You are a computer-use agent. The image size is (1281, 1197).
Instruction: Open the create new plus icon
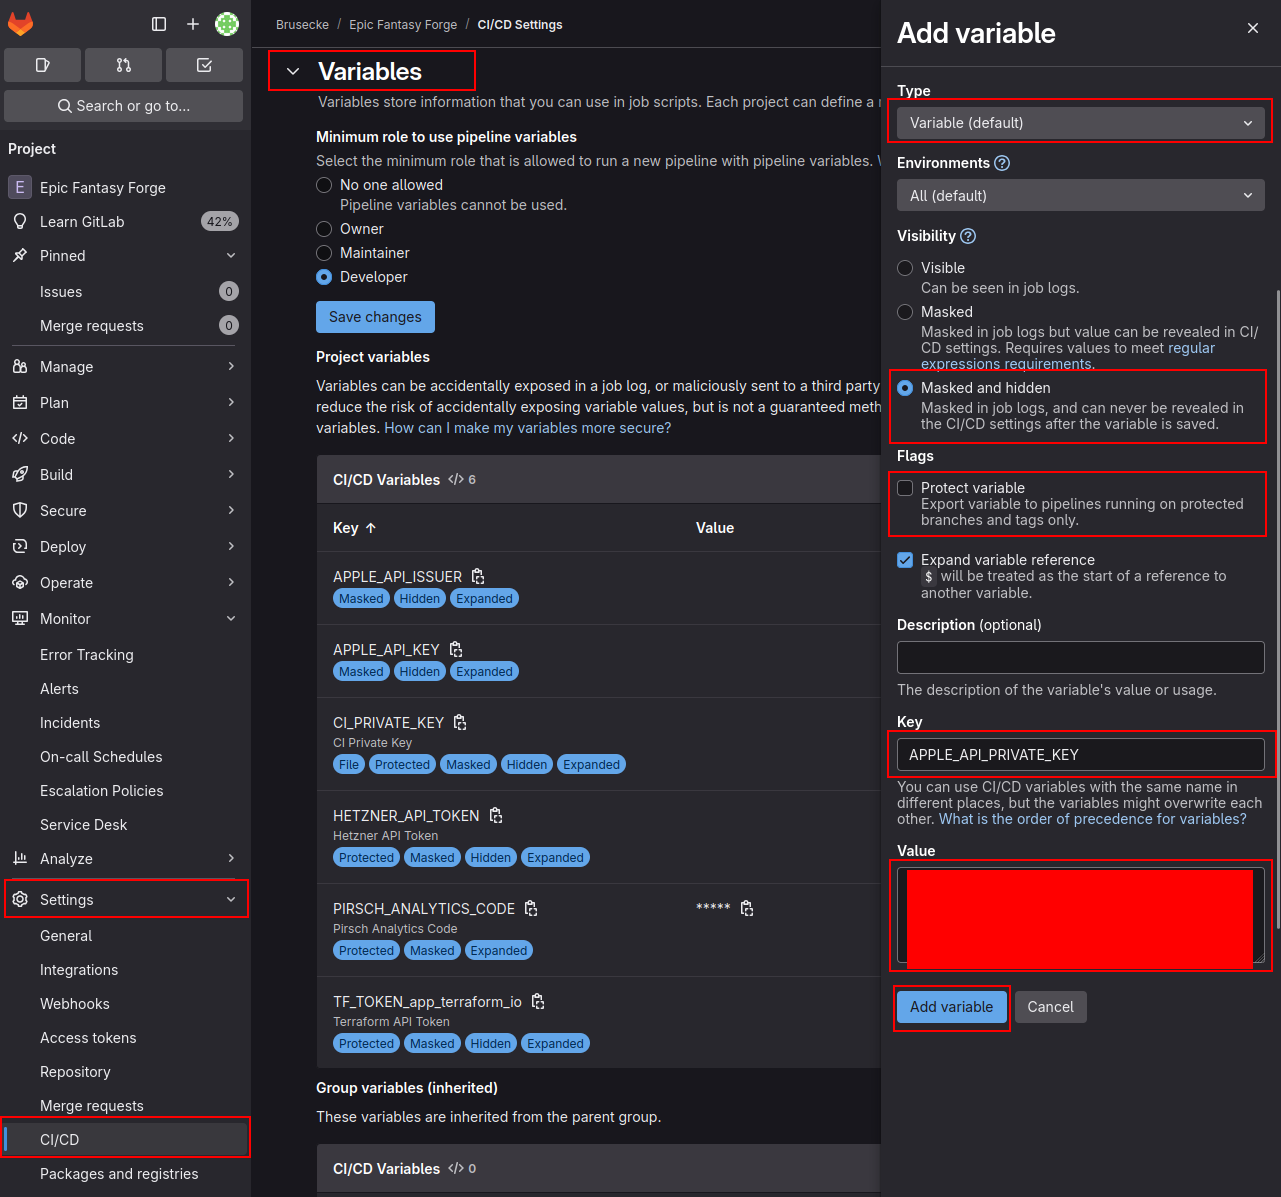pyautogui.click(x=193, y=23)
